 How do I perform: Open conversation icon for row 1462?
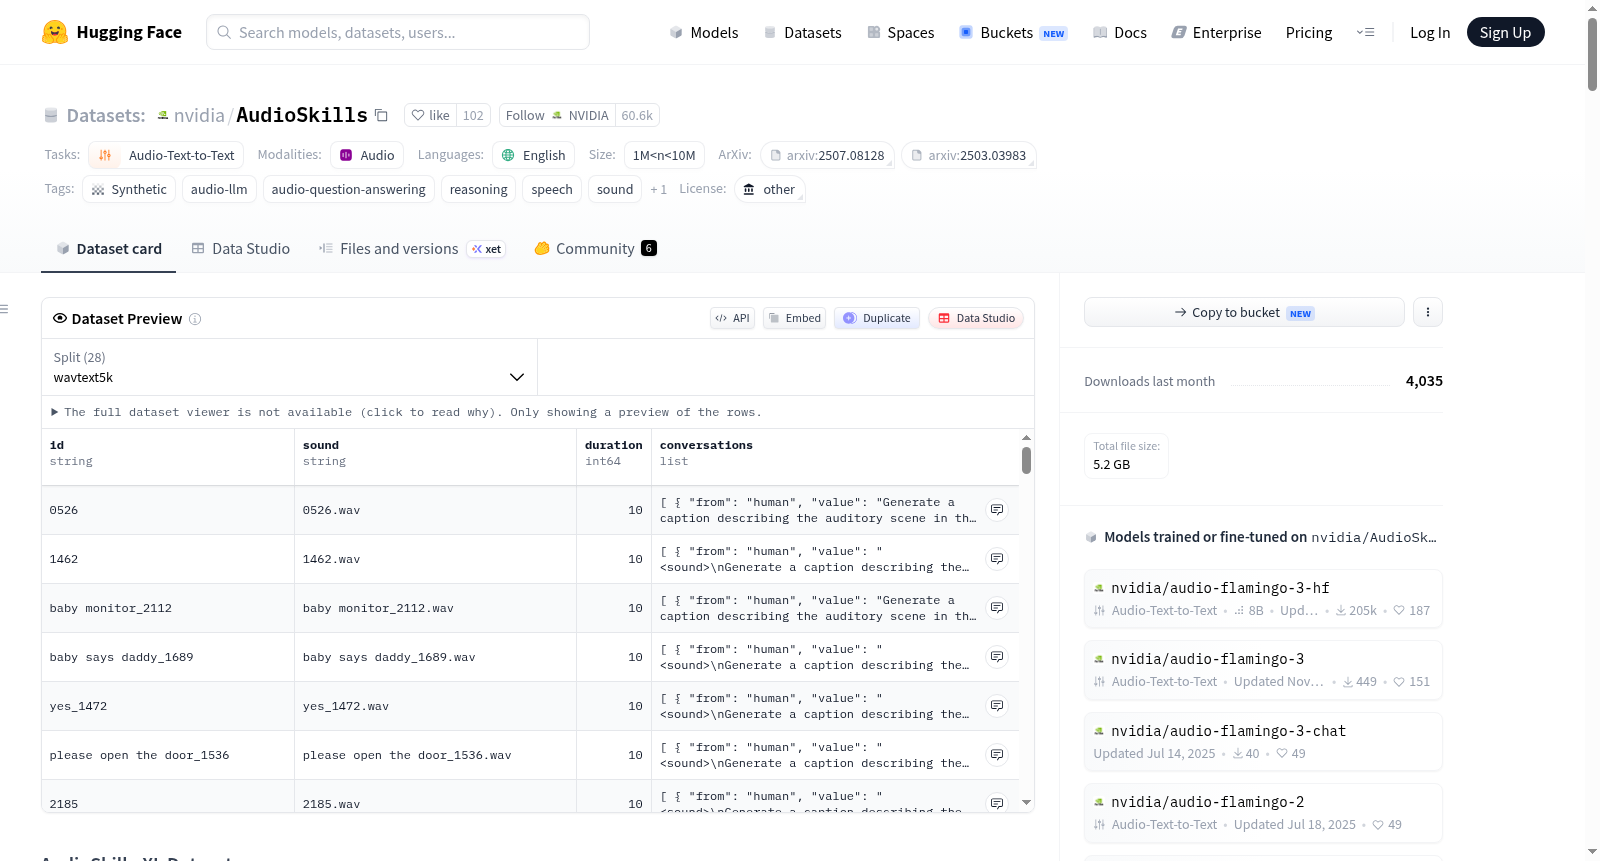(x=997, y=559)
